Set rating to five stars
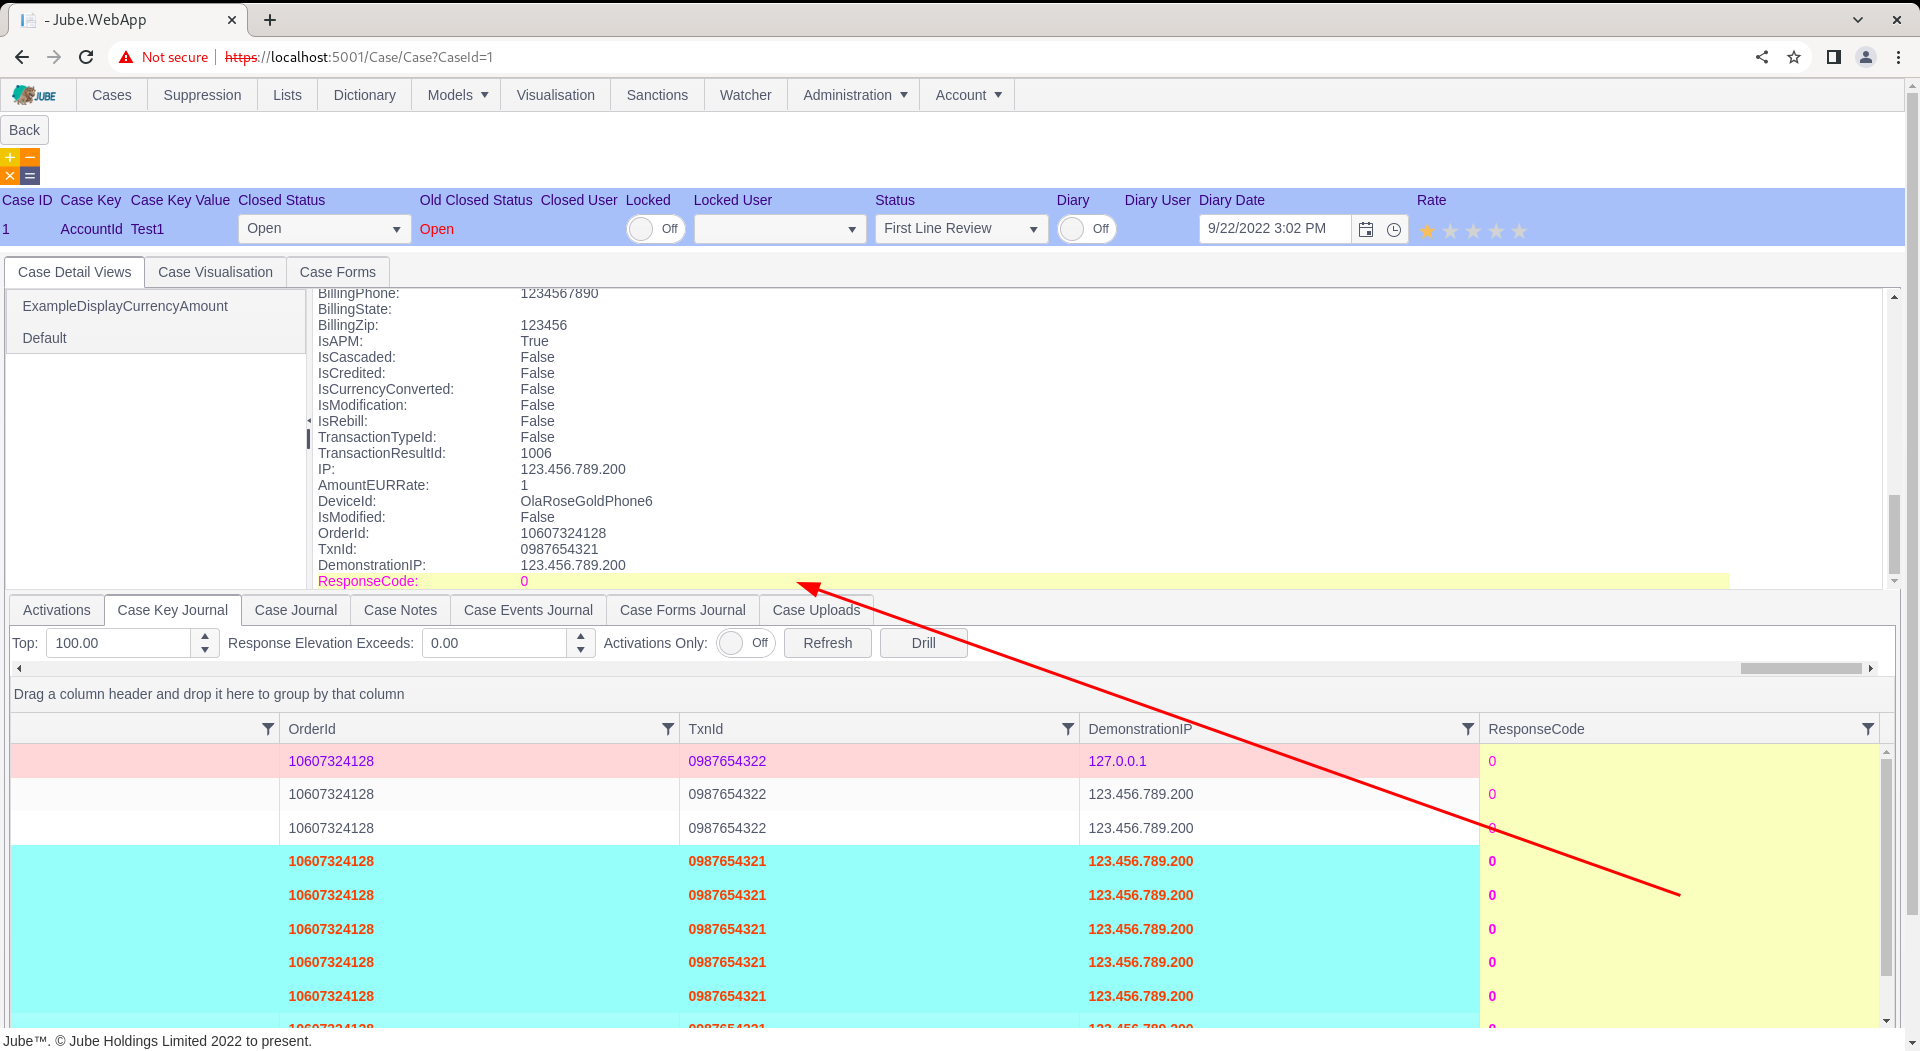 tap(1519, 231)
